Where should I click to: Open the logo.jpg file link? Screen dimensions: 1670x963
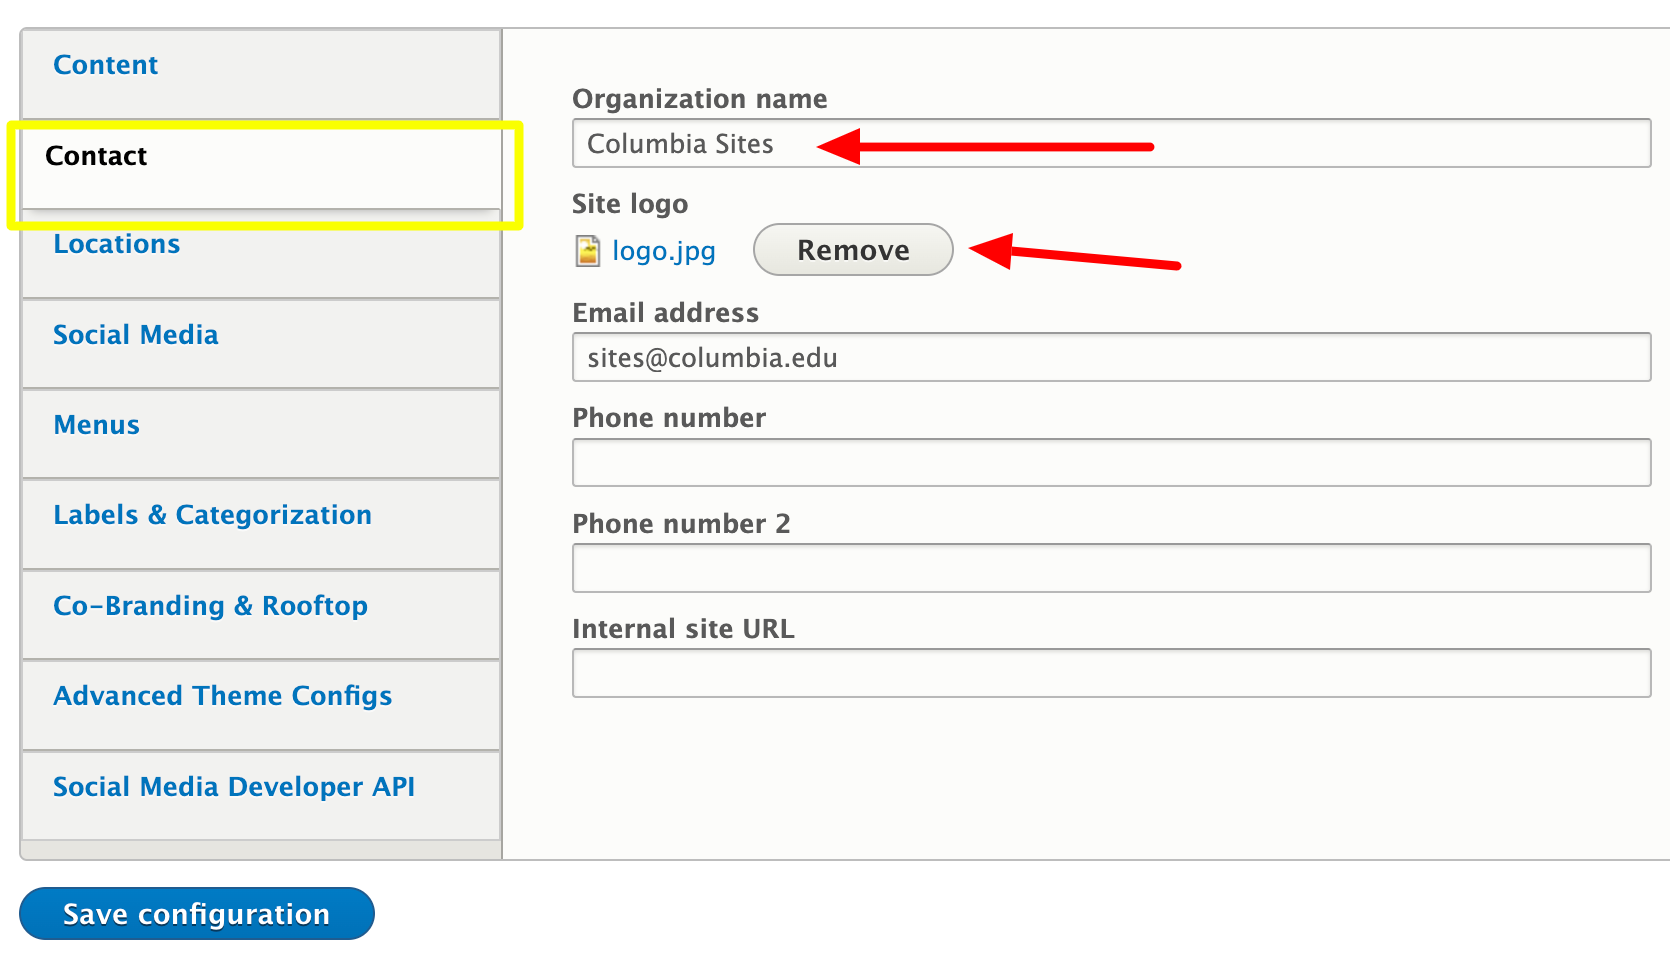click(x=663, y=251)
